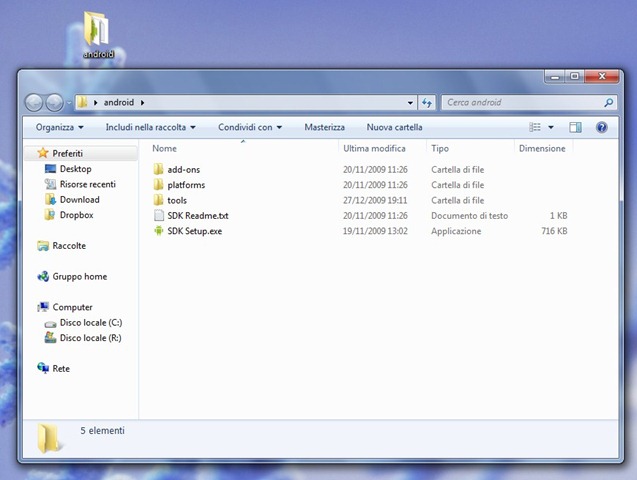Open the view options dropdown arrow
Image resolution: width=637 pixels, height=480 pixels.
coord(551,128)
